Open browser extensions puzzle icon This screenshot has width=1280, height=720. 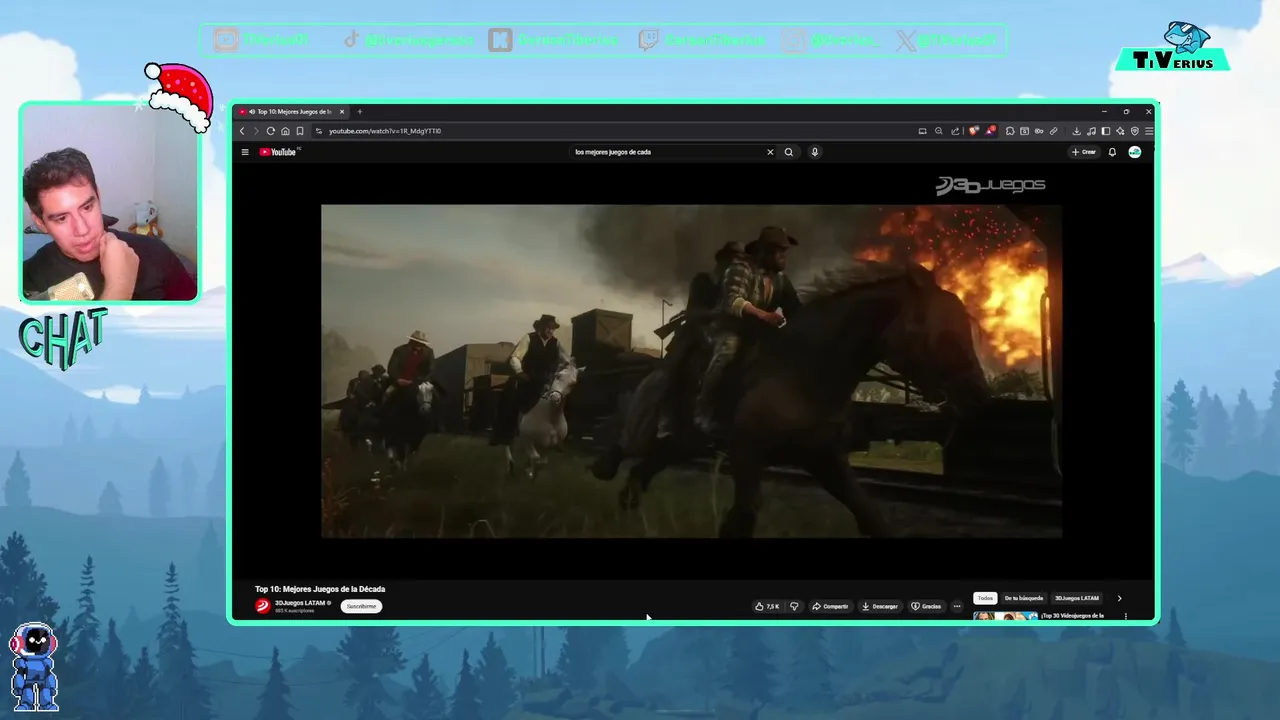(x=1010, y=131)
